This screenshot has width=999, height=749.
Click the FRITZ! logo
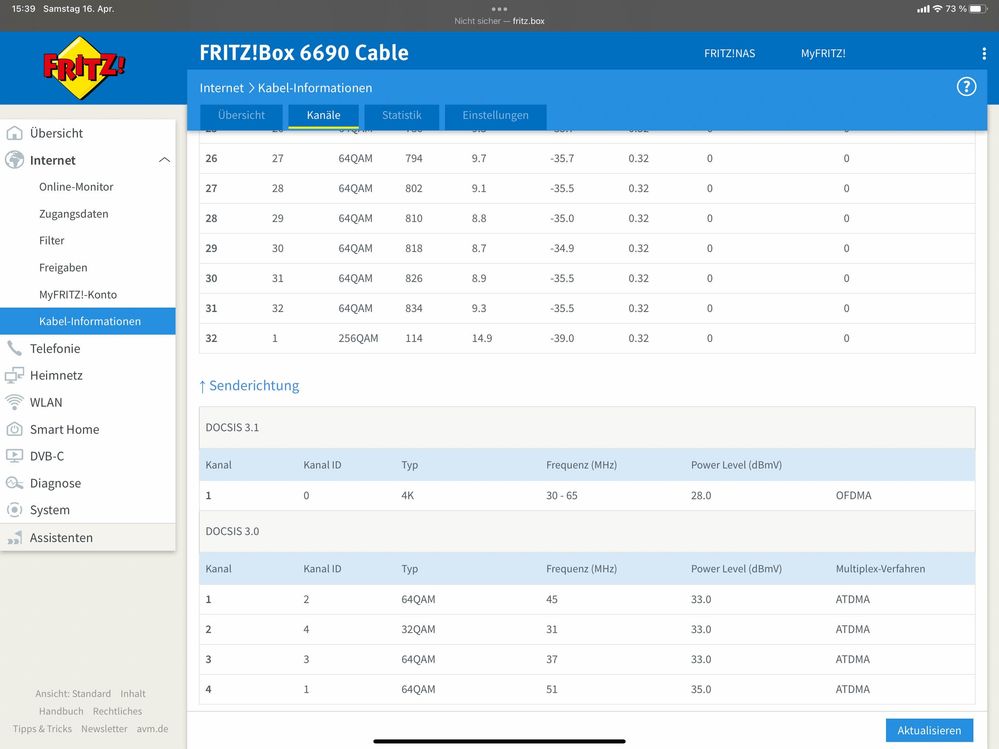84,68
